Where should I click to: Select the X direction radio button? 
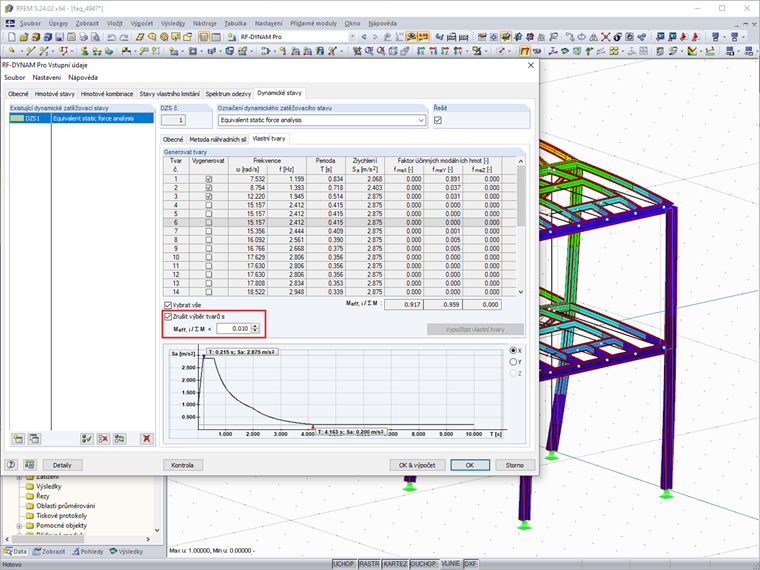click(x=513, y=350)
